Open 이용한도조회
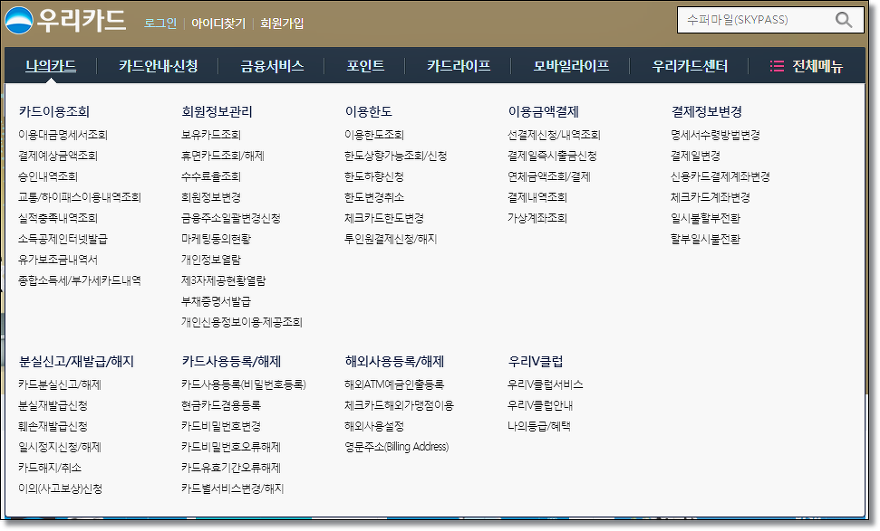Image resolution: width=880 pixels, height=531 pixels. 374,135
